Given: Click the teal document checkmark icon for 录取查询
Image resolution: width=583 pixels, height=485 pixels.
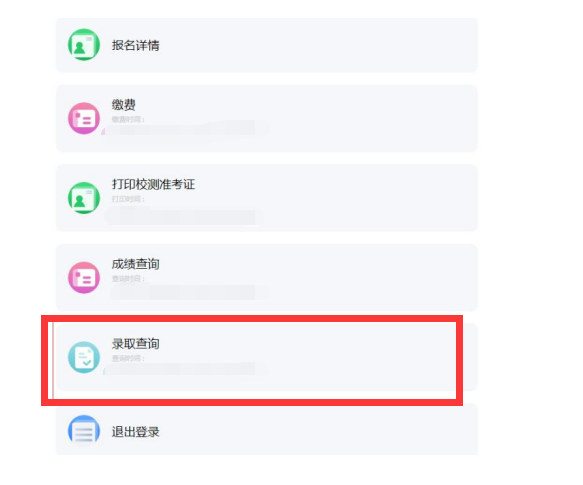Looking at the screenshot, I should [x=84, y=357].
